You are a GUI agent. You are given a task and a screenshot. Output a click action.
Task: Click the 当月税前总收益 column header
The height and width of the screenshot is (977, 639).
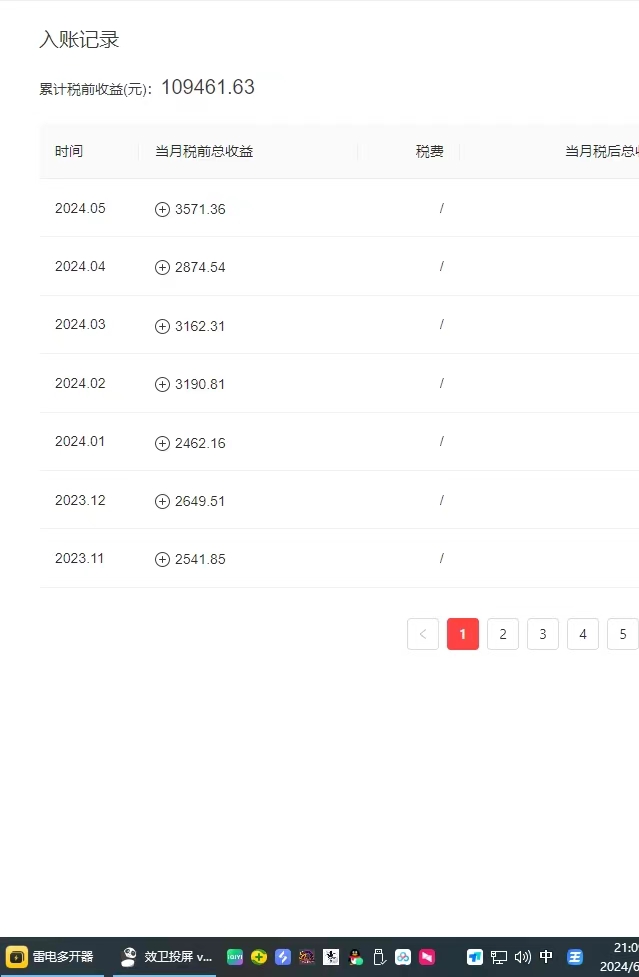tap(204, 152)
